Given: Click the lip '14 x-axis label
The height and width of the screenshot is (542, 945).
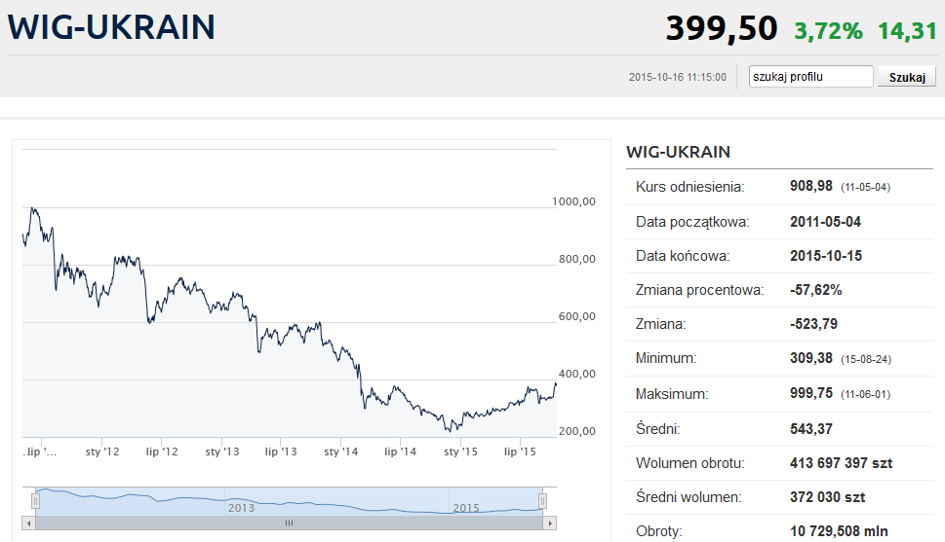Looking at the screenshot, I should [400, 452].
